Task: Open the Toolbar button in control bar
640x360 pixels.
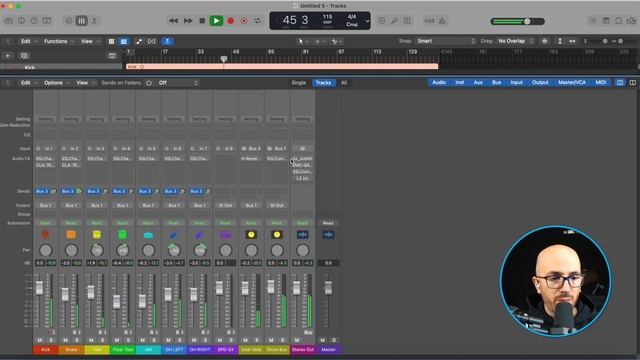Action: (47, 21)
